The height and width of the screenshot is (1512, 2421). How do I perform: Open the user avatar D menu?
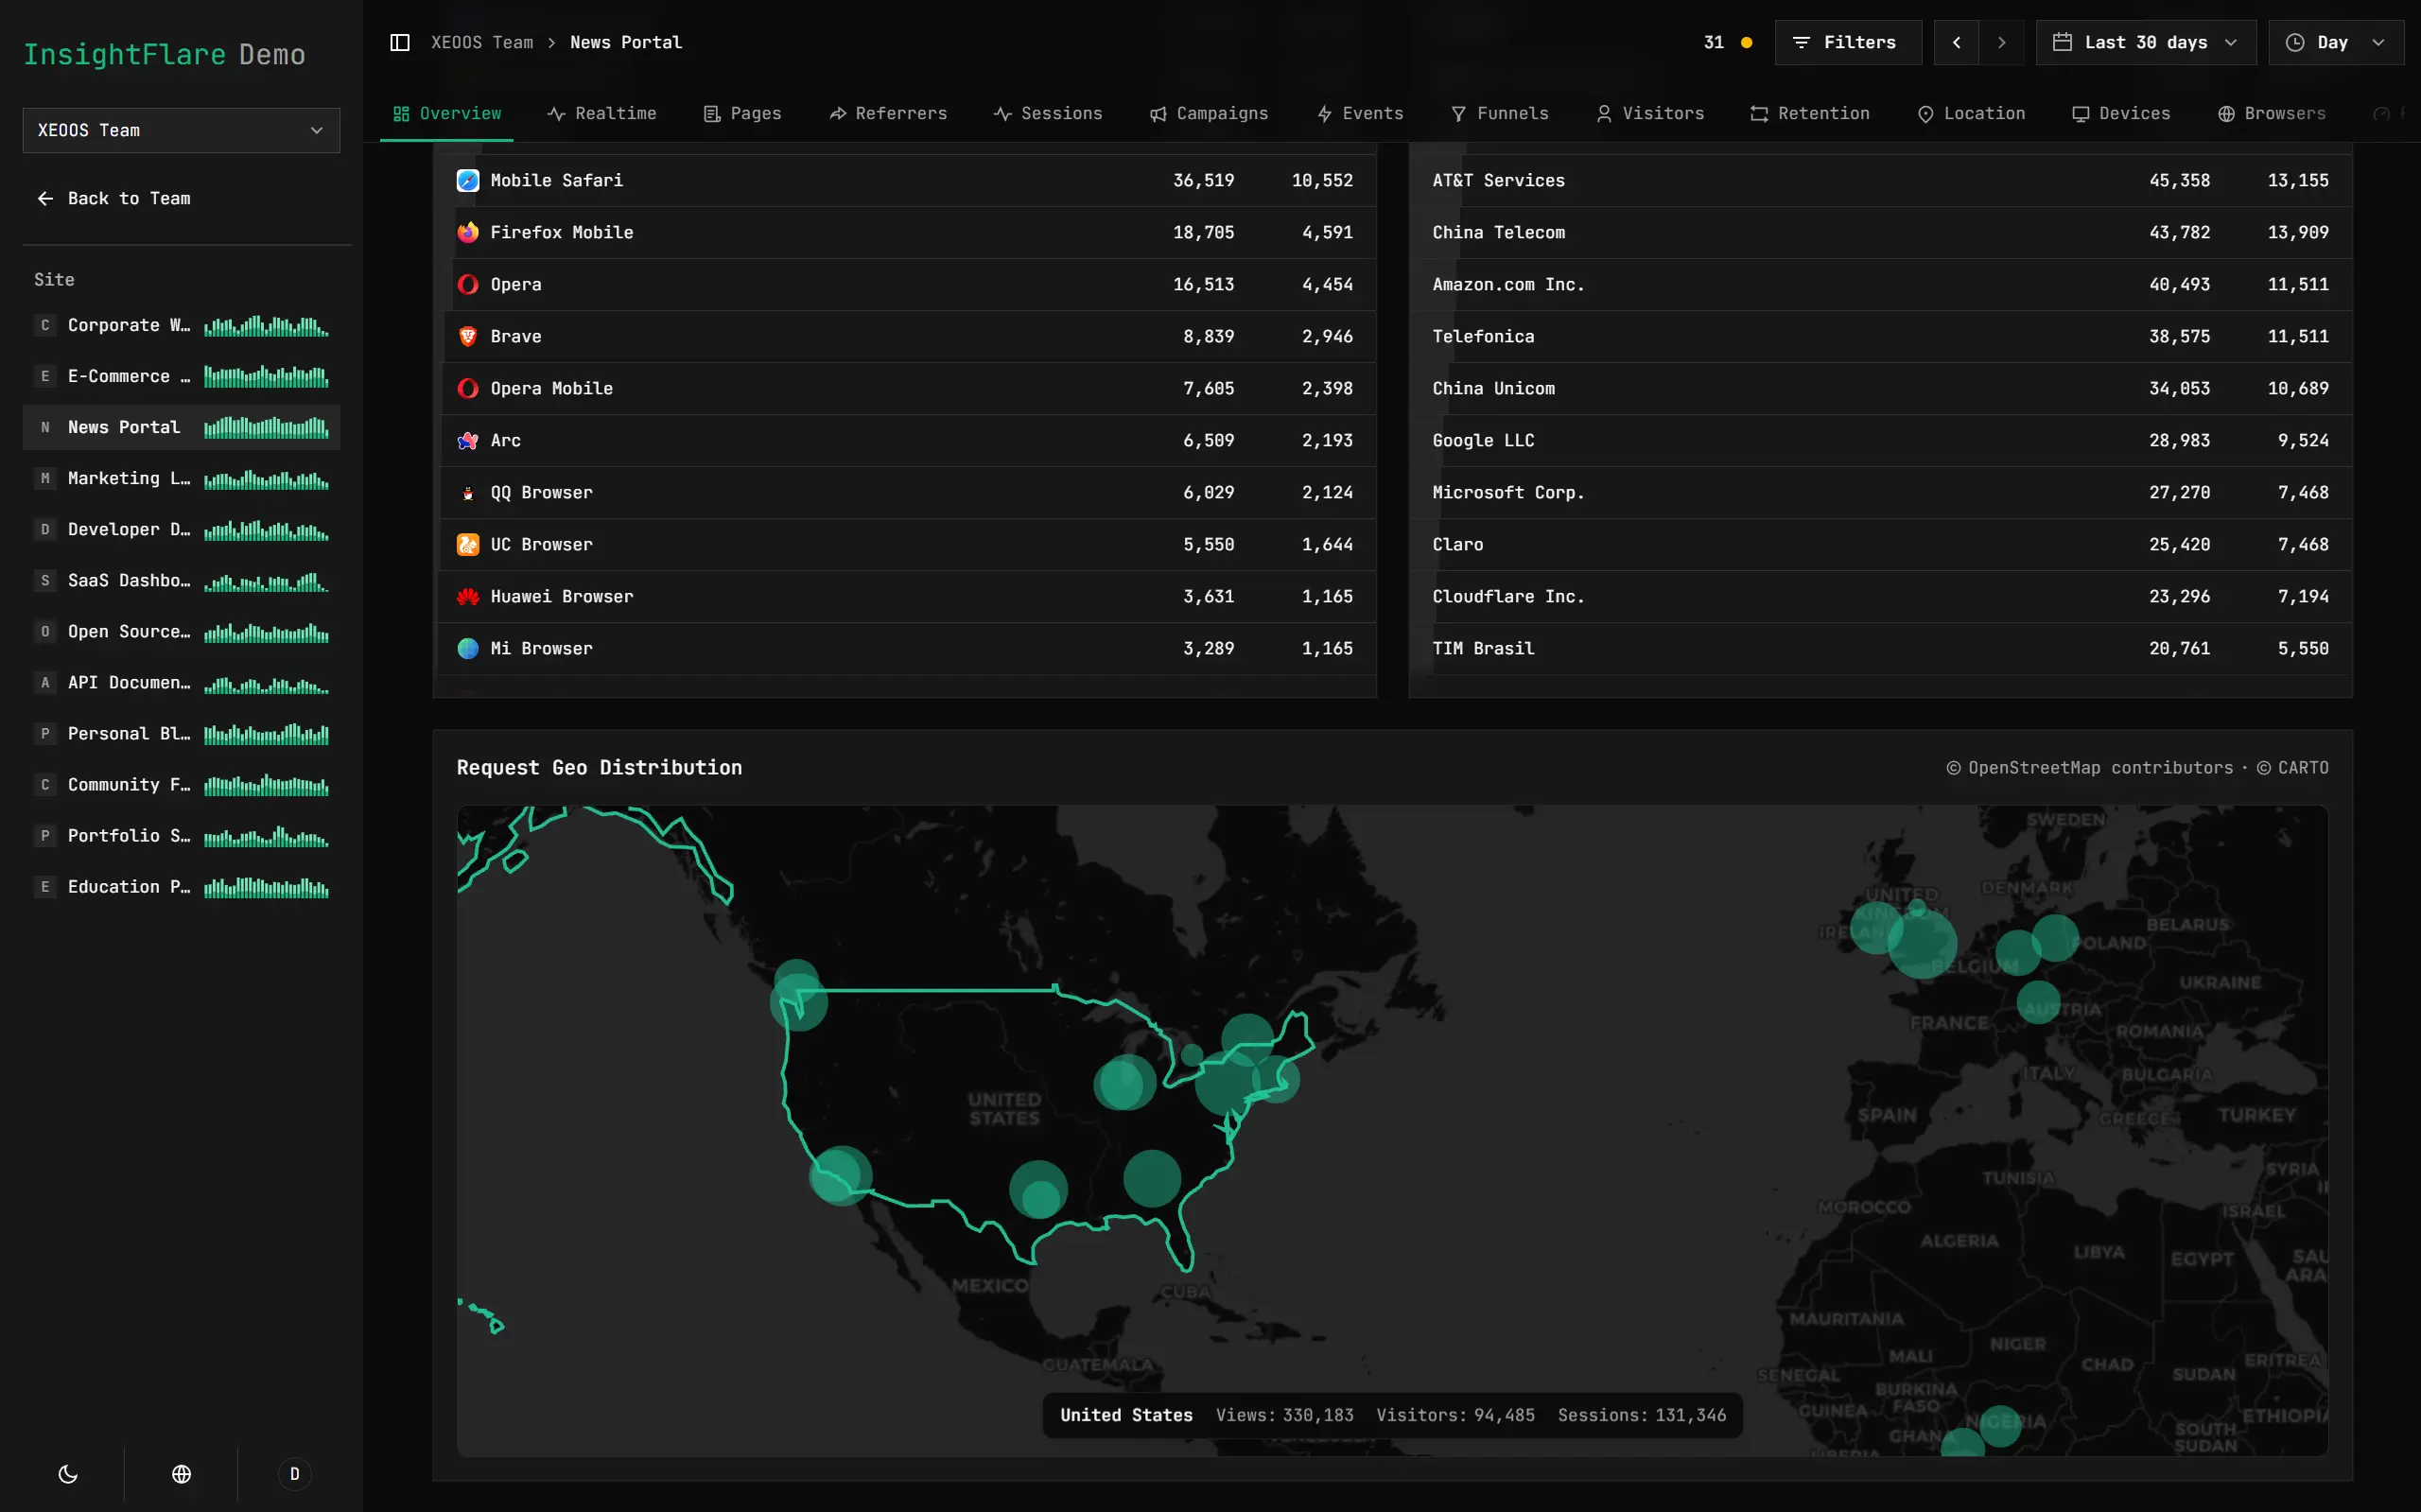tap(294, 1474)
